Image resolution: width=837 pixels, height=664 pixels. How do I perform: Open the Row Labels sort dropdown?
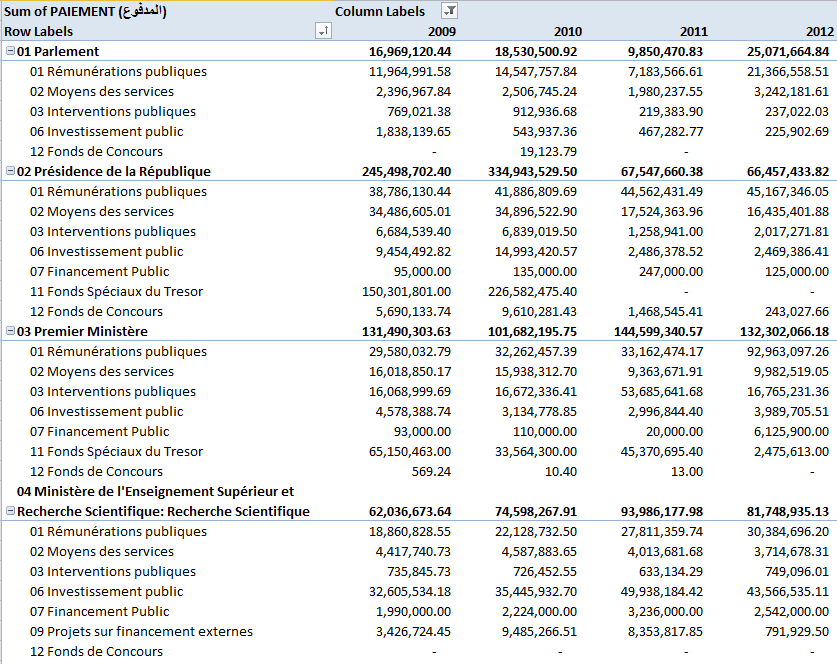point(323,31)
